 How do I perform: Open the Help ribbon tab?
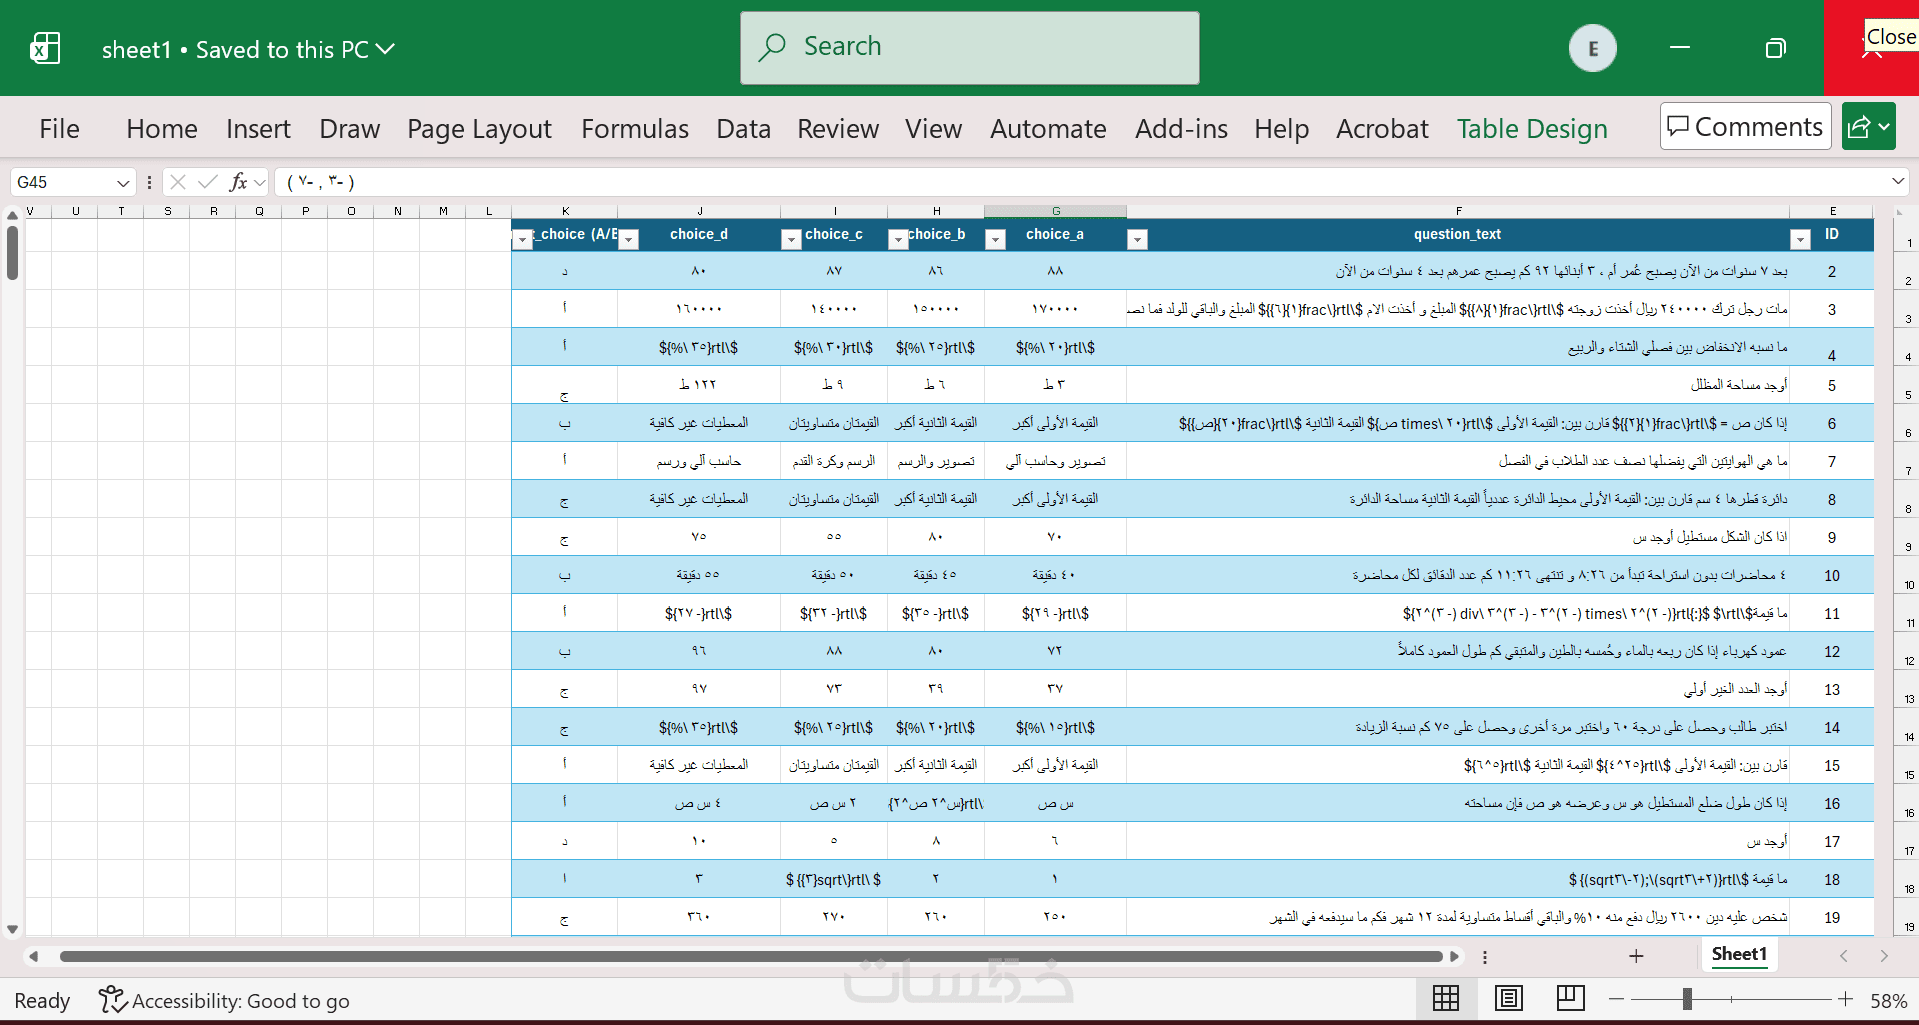(1281, 129)
